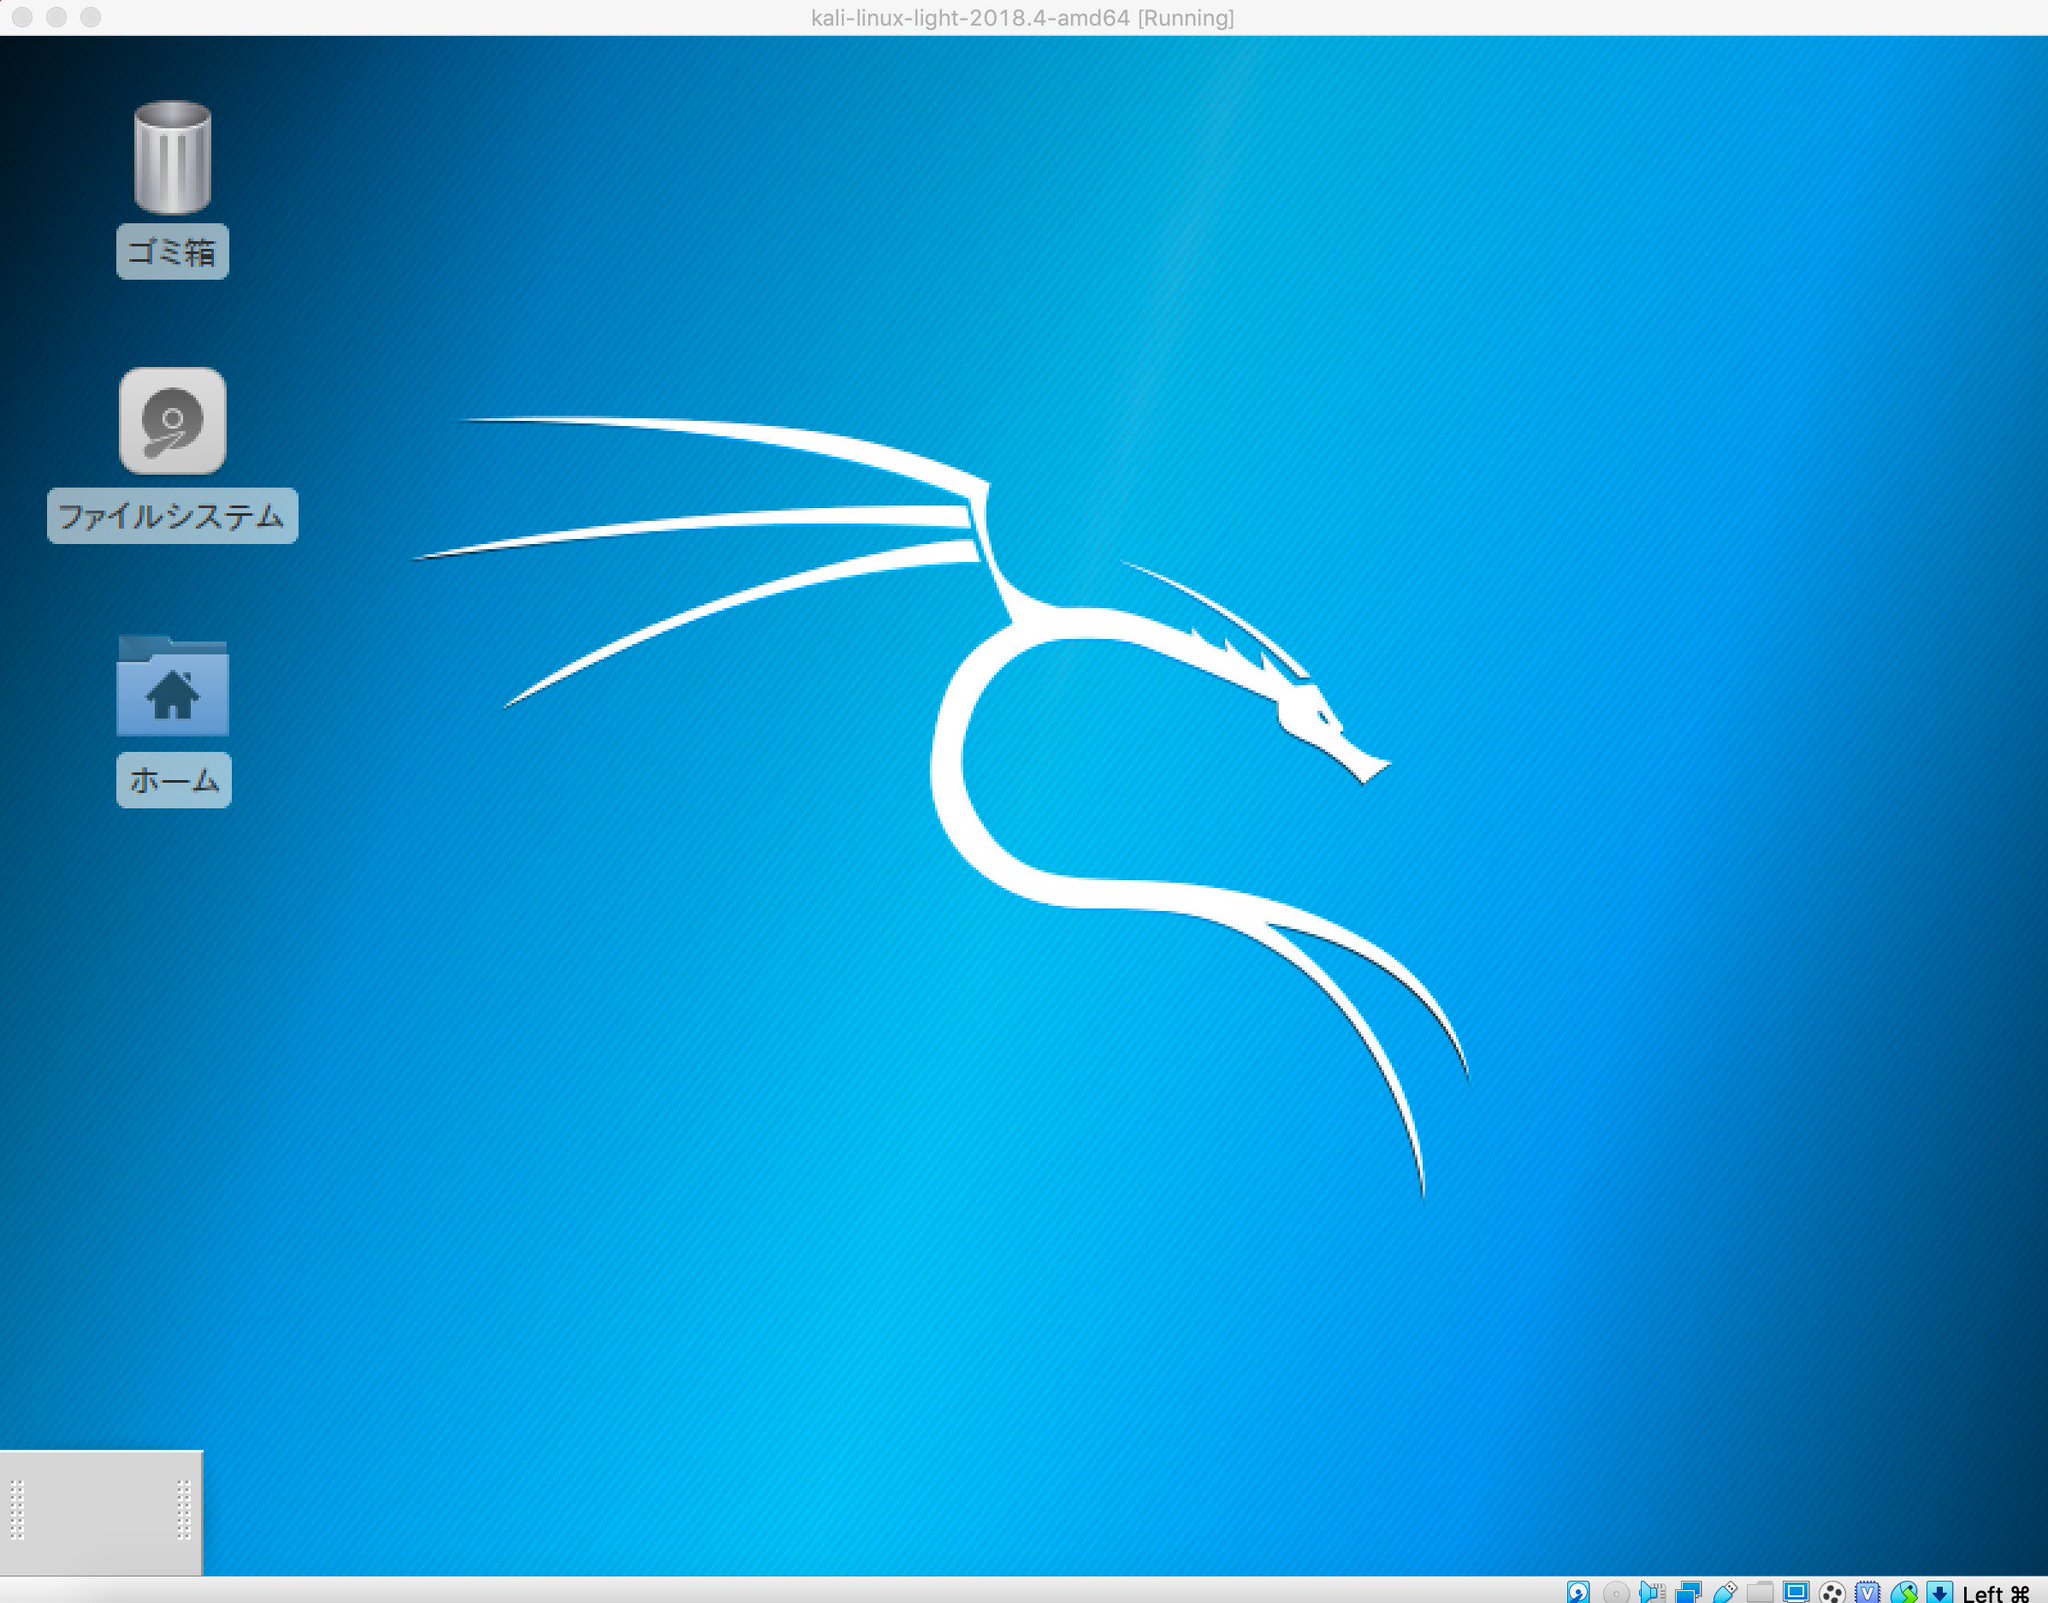Image resolution: width=2048 pixels, height=1603 pixels.
Task: Click right handle of bottom desktop panel
Action: click(x=183, y=1510)
